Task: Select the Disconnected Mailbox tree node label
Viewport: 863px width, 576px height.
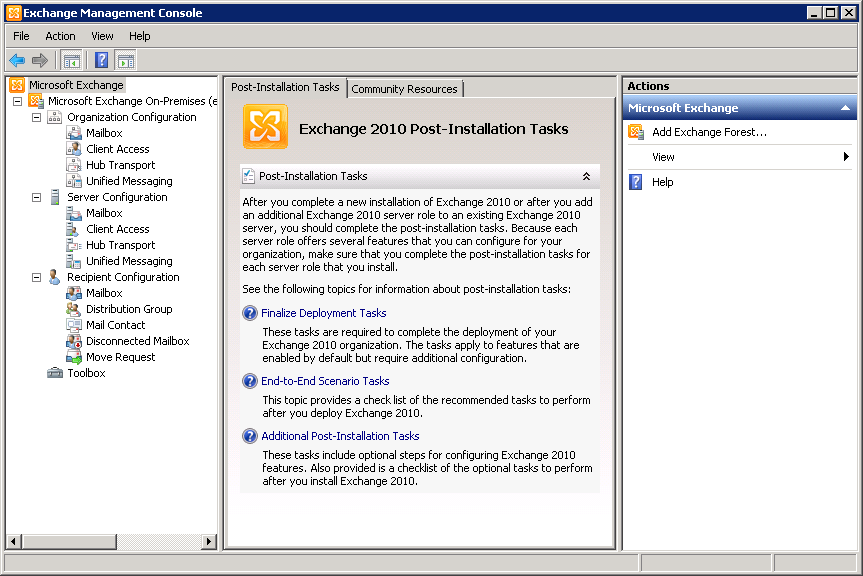Action: pos(138,341)
